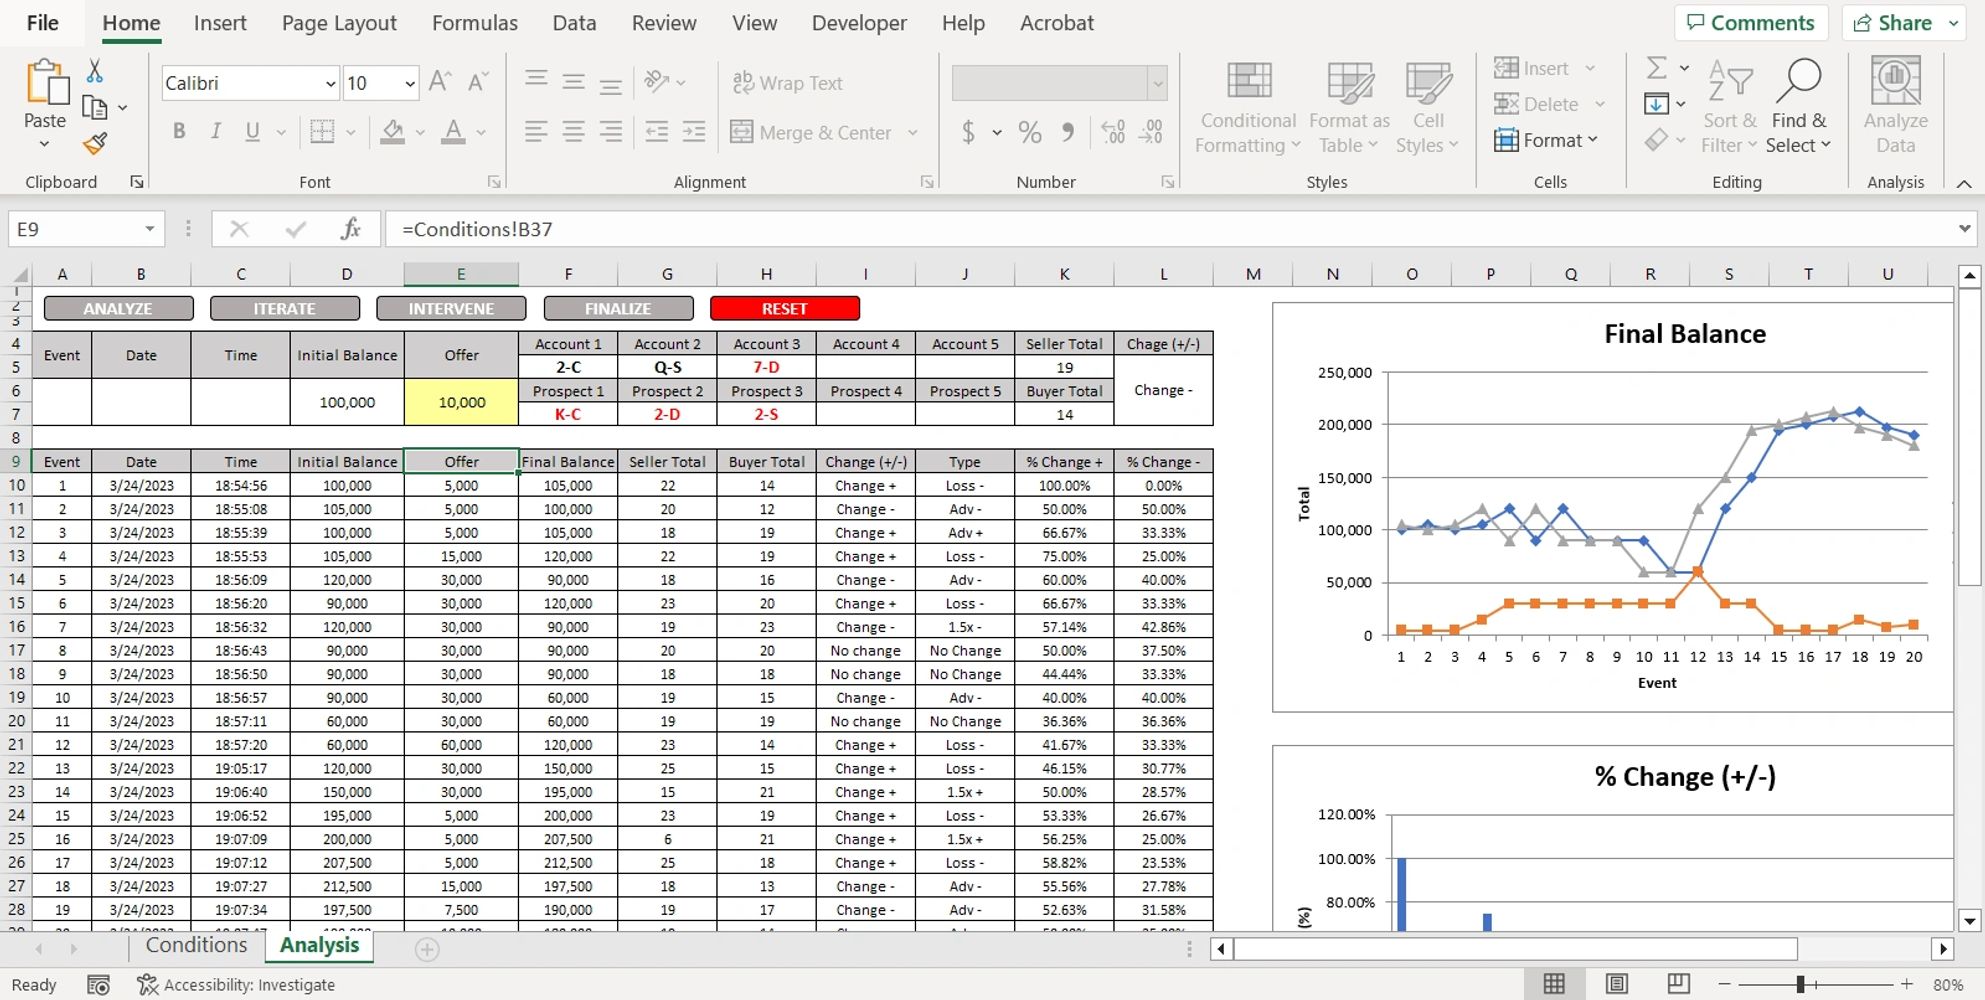Open the Developer ribbon tab
The height and width of the screenshot is (1000, 1985).
tap(859, 23)
